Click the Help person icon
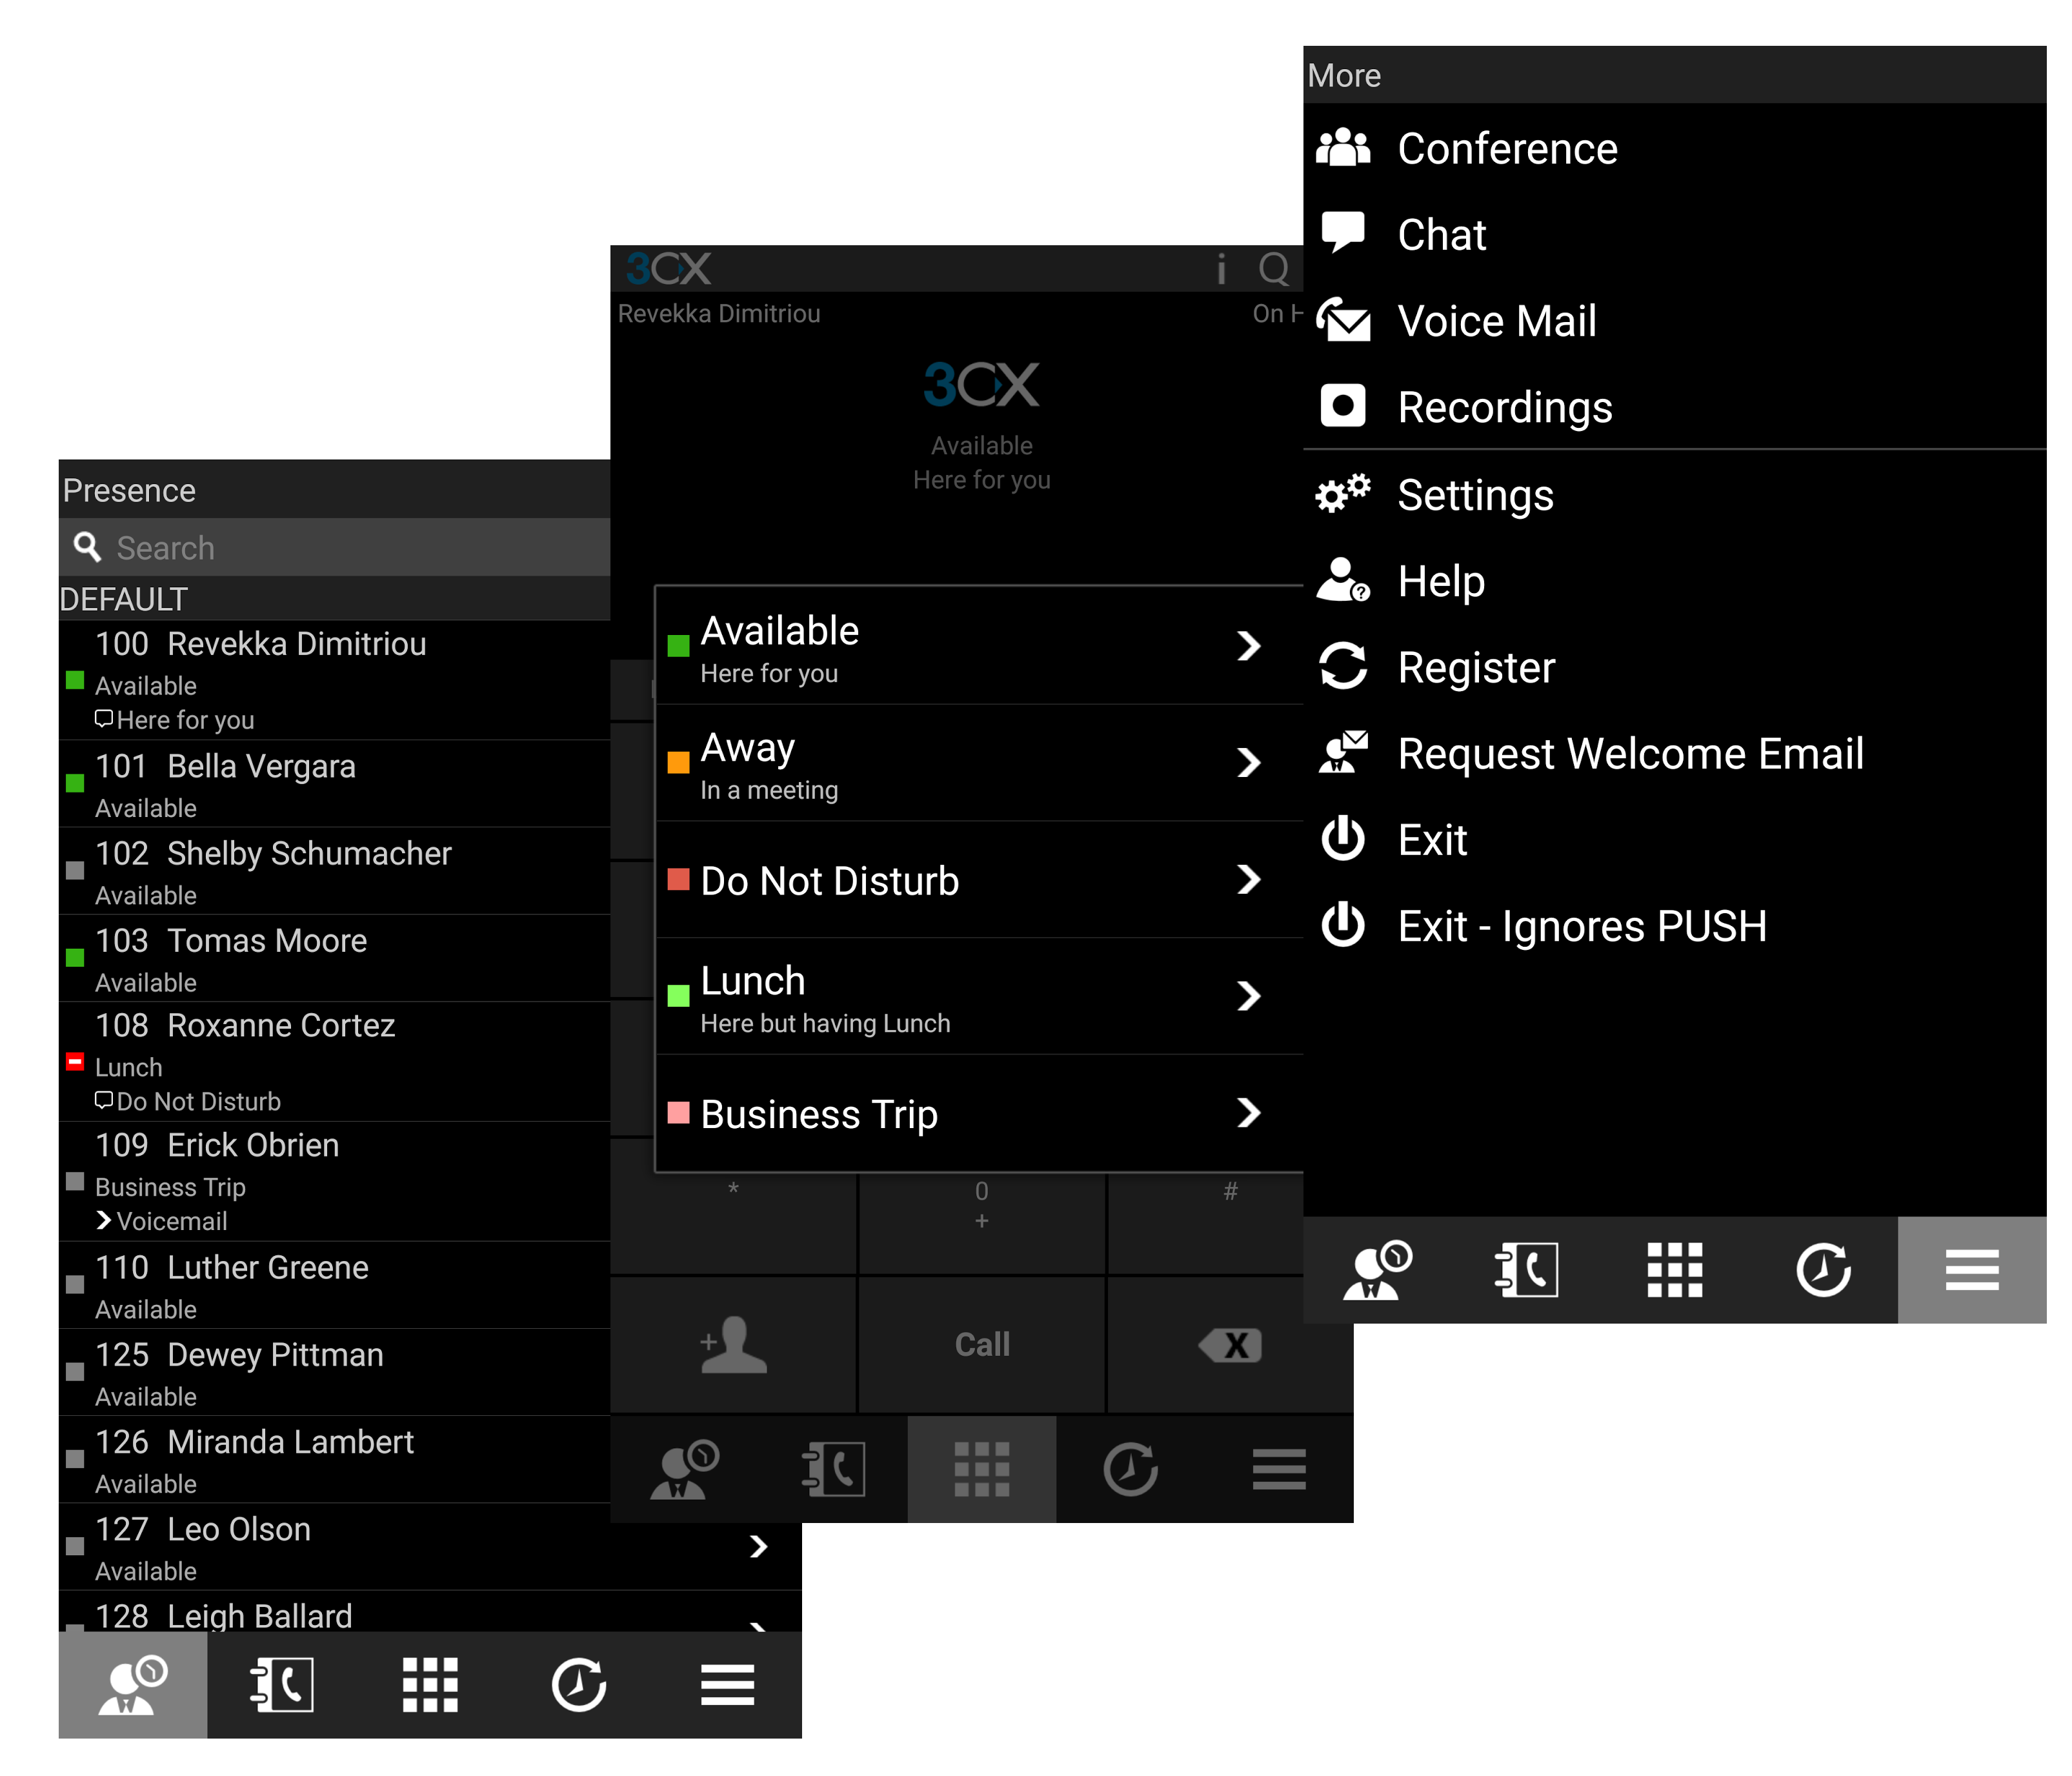The image size is (2072, 1776). [x=1342, y=579]
